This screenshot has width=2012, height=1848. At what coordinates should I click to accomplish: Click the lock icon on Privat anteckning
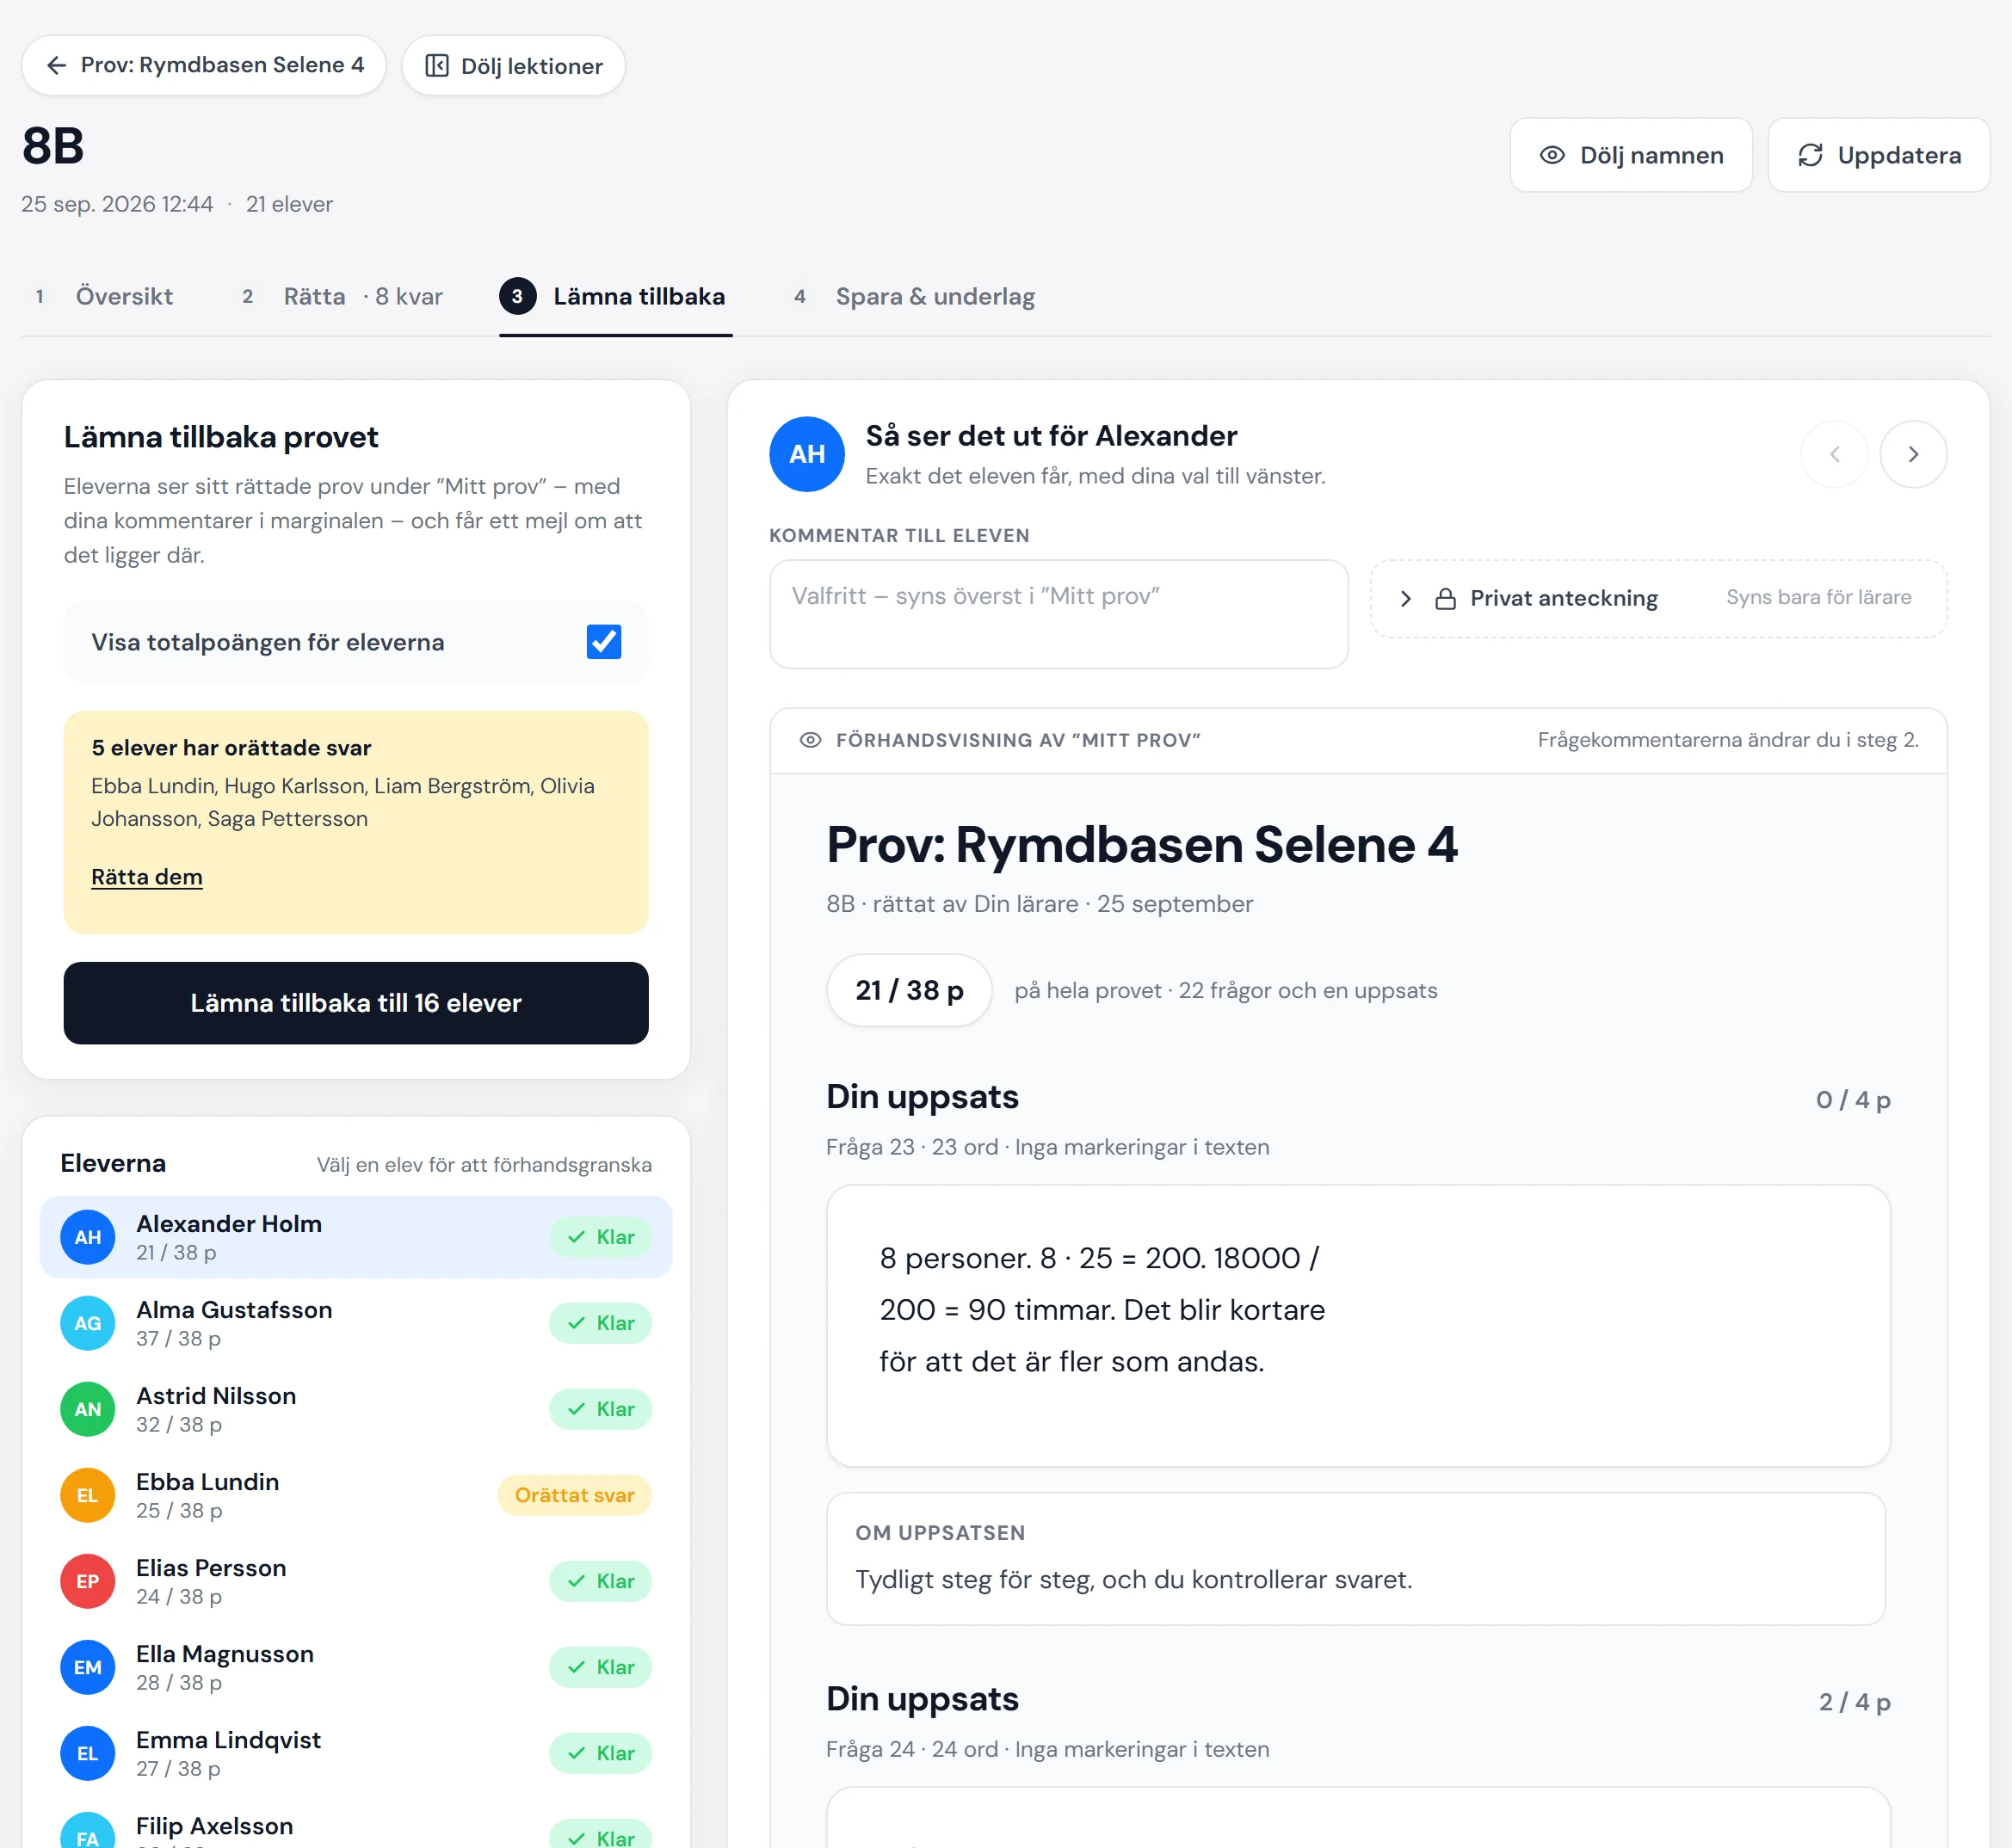(1445, 598)
